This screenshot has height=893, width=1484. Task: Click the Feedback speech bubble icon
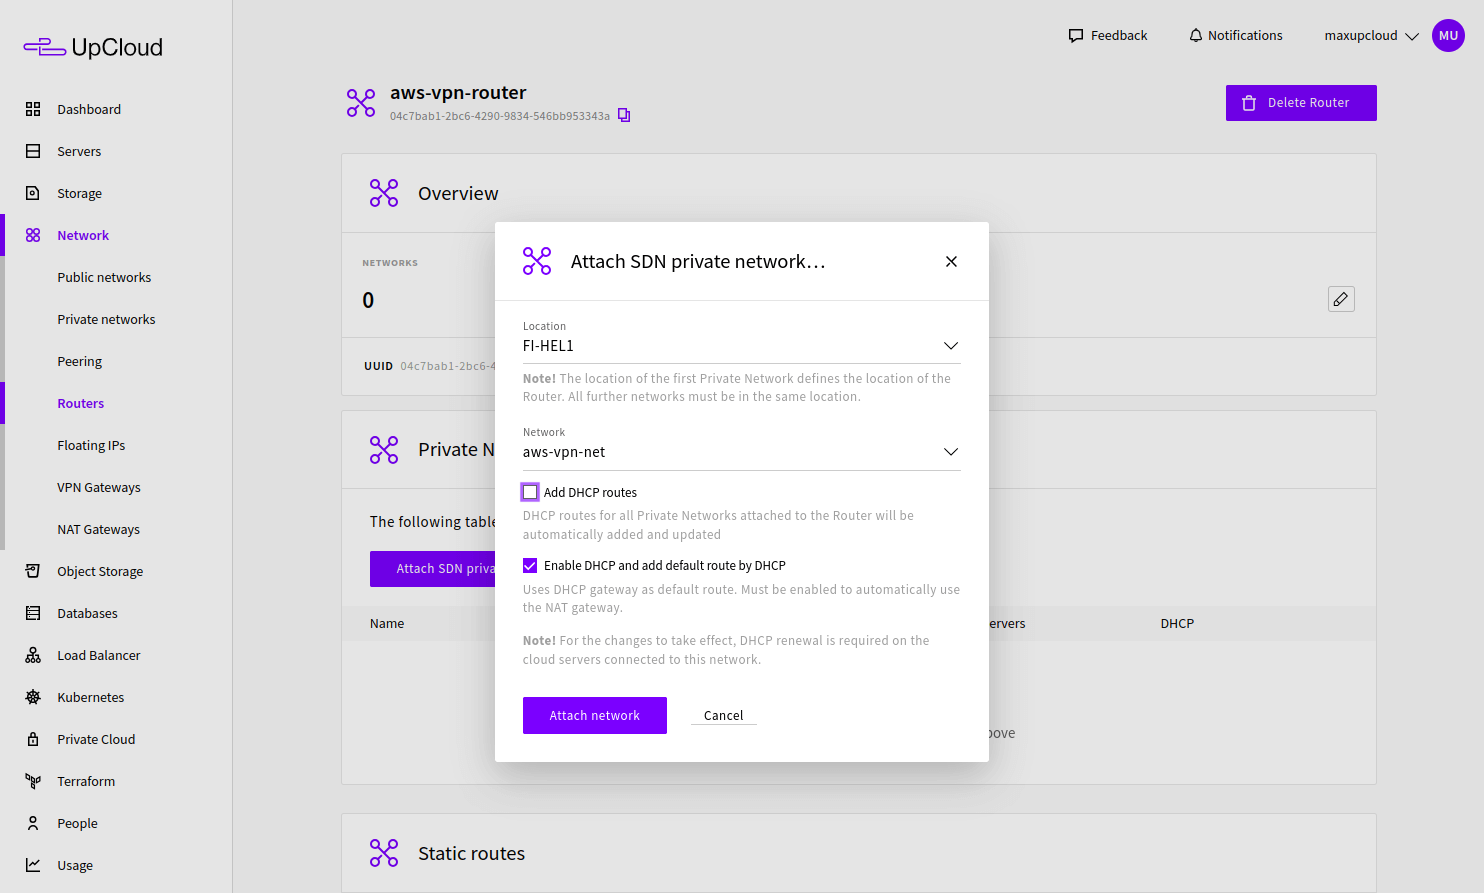1076,35
